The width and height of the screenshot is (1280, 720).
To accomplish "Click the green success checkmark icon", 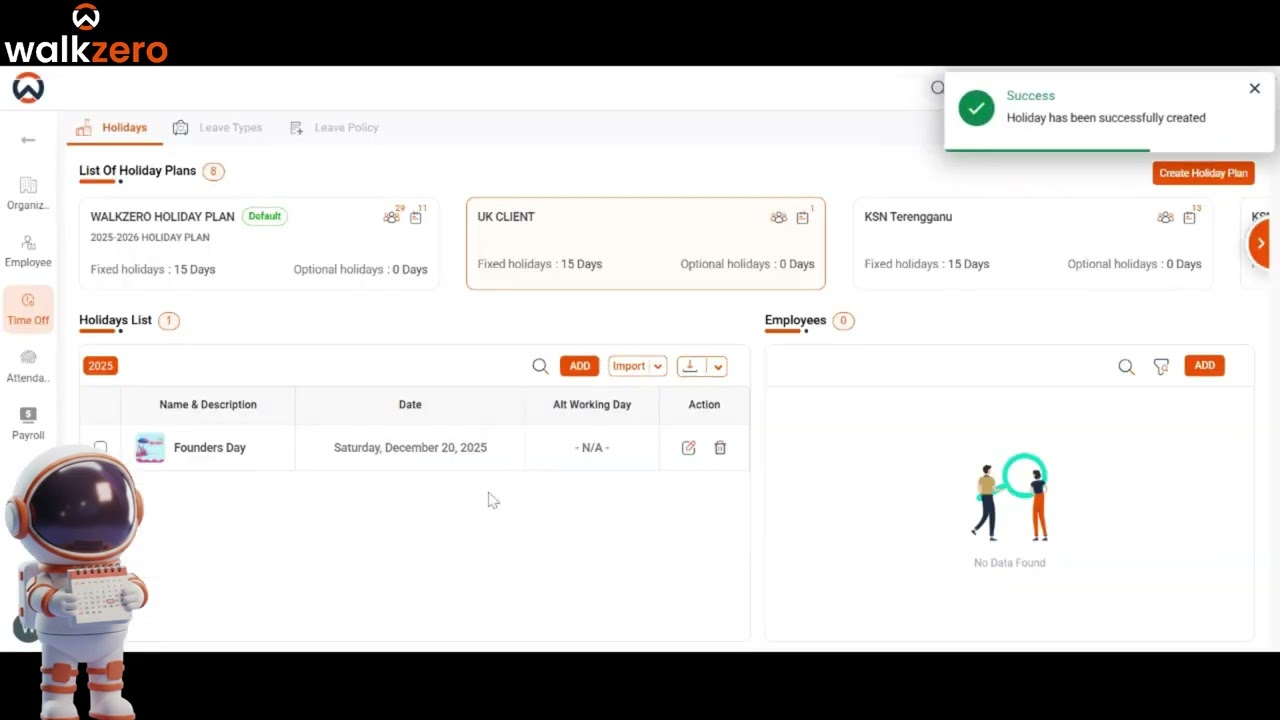I will [x=976, y=108].
